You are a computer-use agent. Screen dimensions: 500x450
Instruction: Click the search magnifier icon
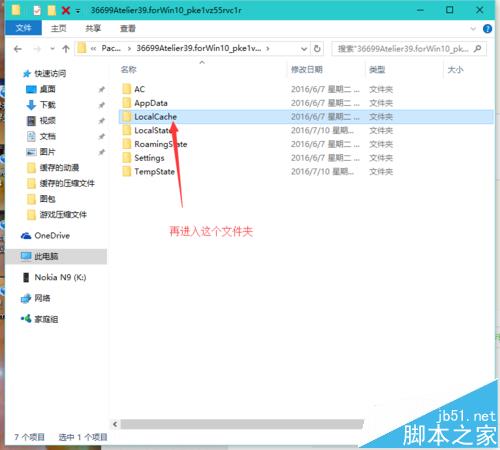coord(478,49)
